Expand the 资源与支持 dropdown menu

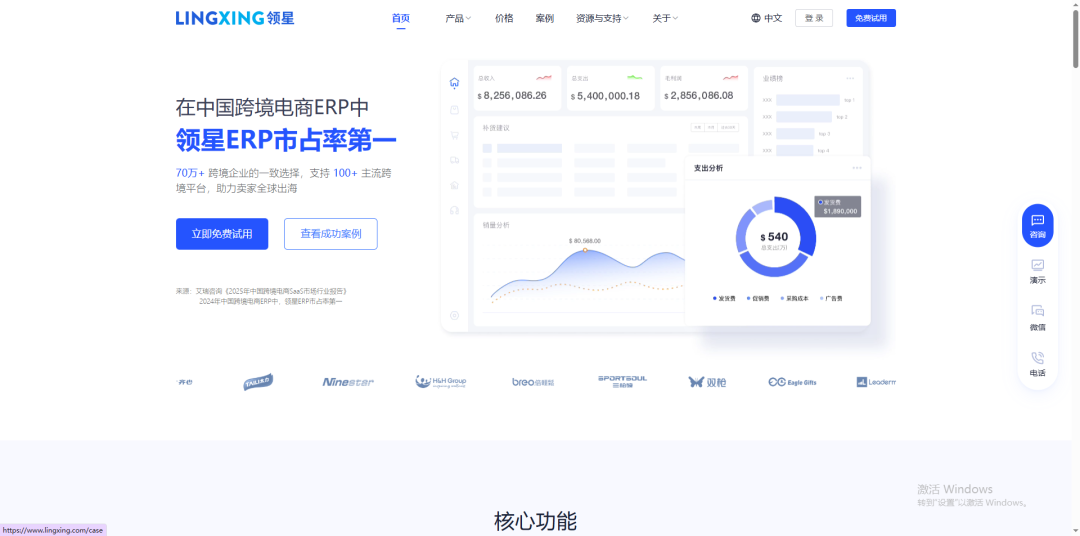tap(603, 19)
